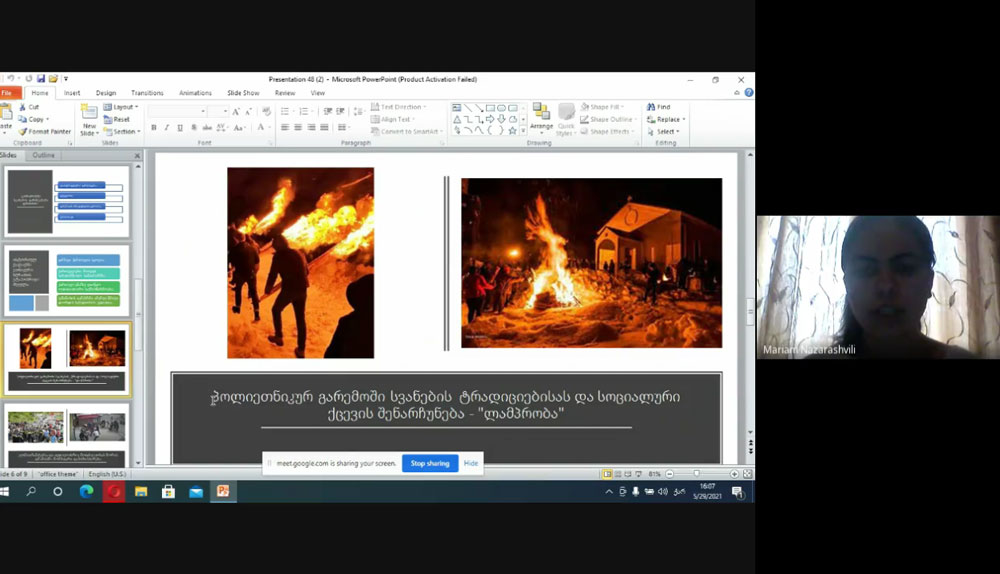The width and height of the screenshot is (1000, 574).
Task: Open the Outline tab in slides pane
Action: pos(44,155)
